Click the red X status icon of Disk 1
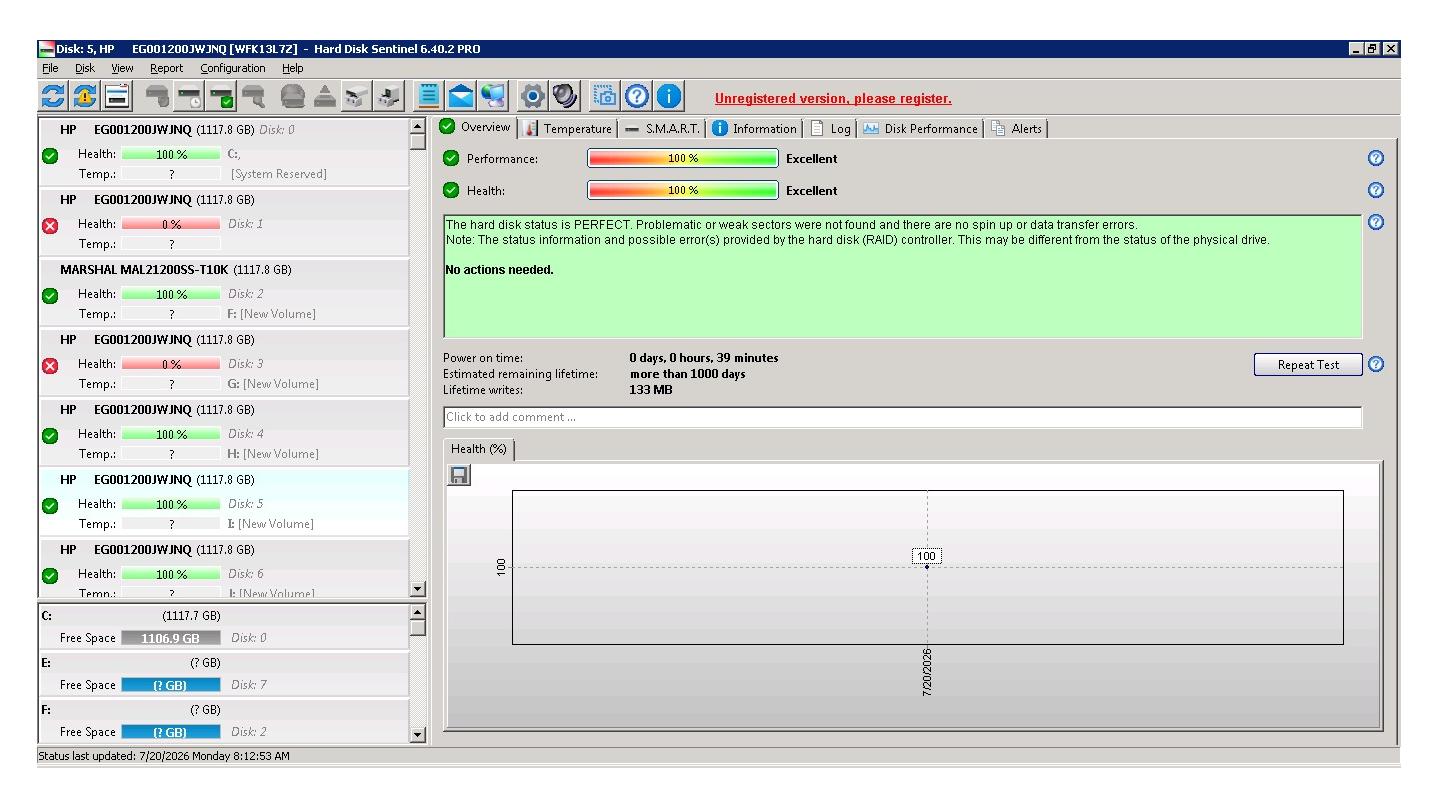Image resolution: width=1438 pixels, height=809 pixels. tap(50, 225)
